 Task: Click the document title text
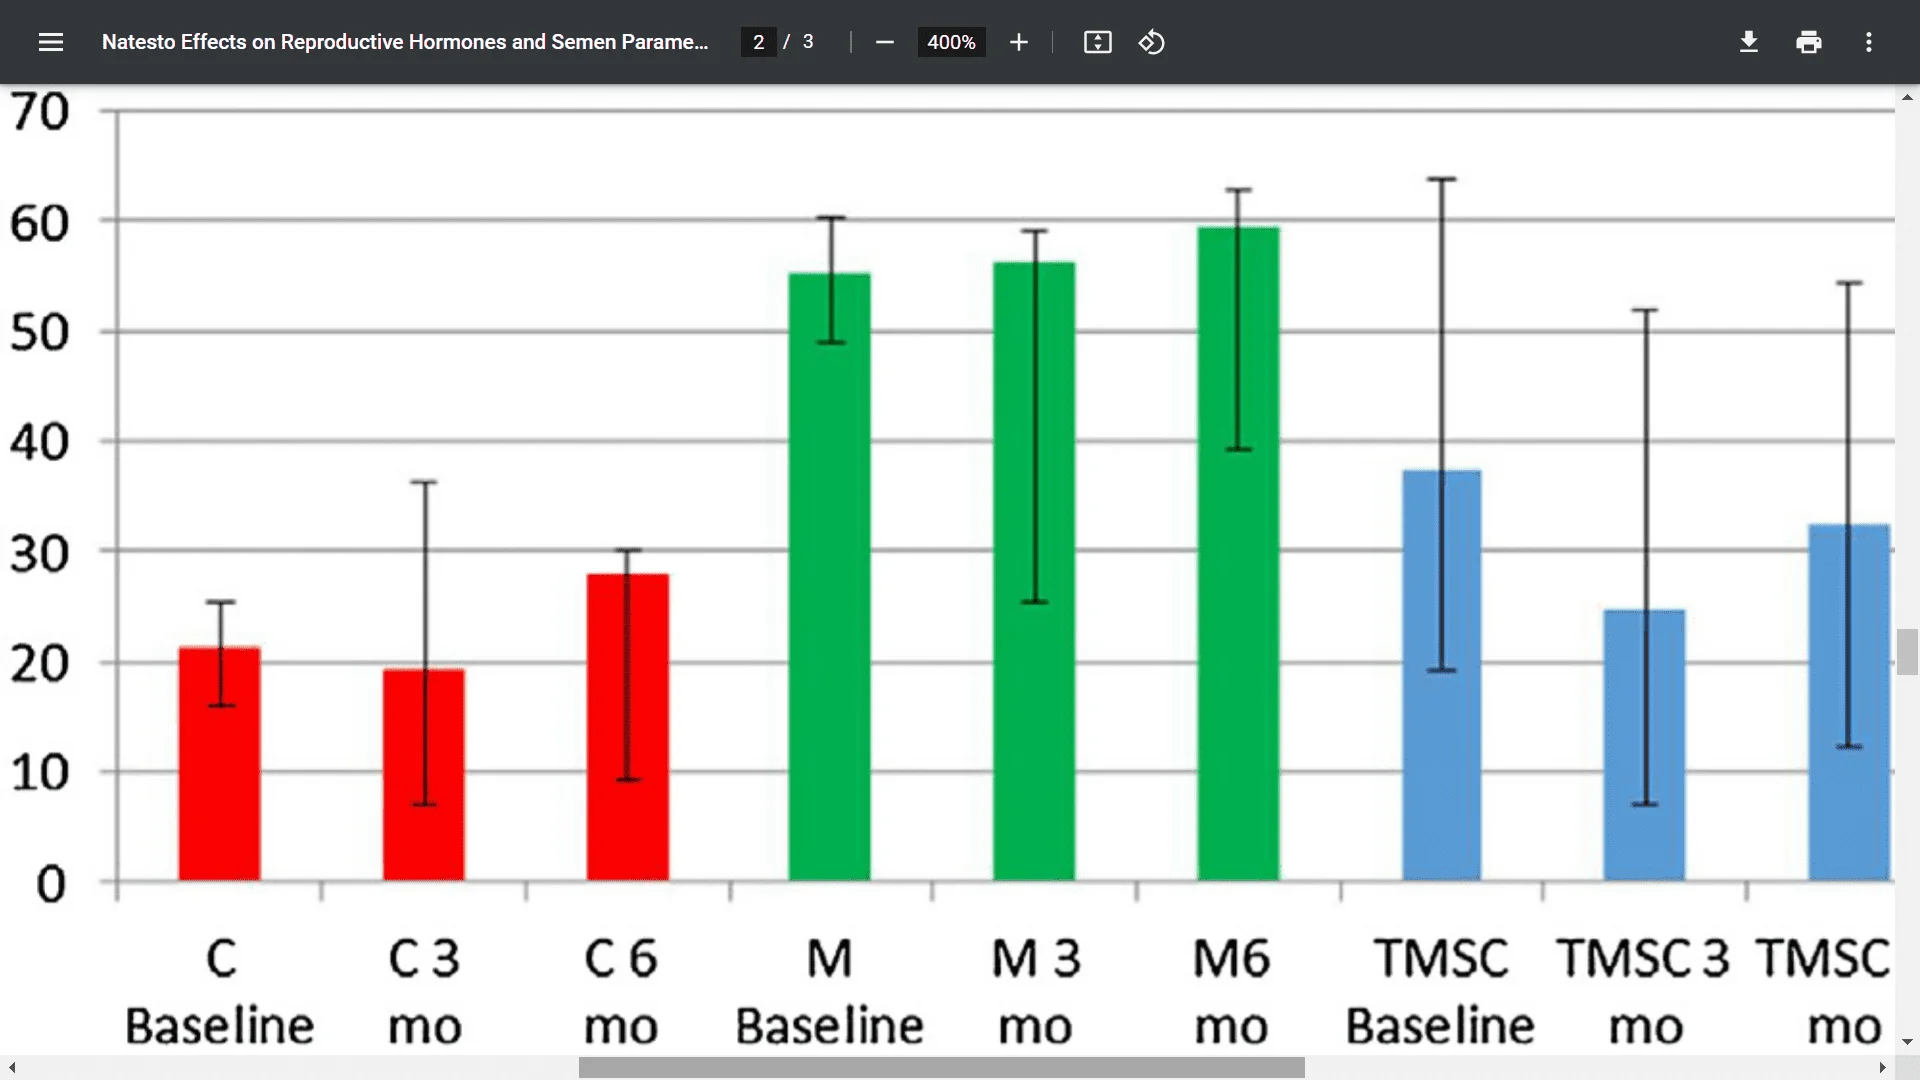(405, 42)
